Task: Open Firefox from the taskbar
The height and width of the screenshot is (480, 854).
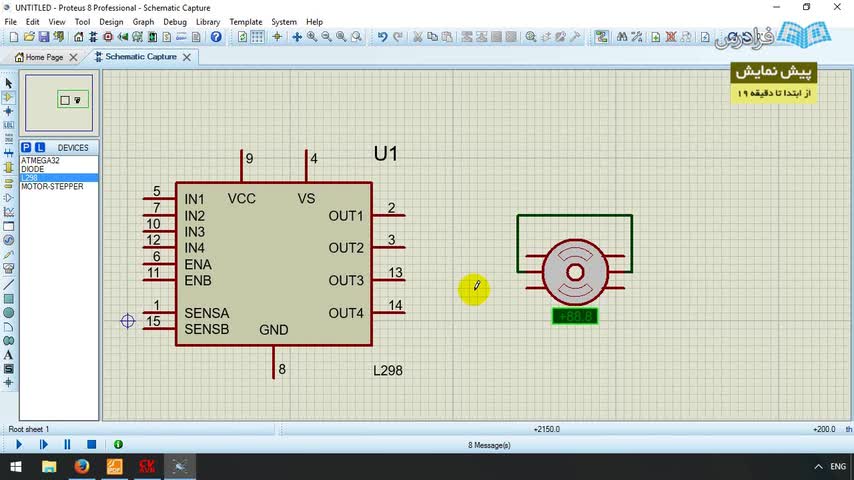Action: pos(82,466)
